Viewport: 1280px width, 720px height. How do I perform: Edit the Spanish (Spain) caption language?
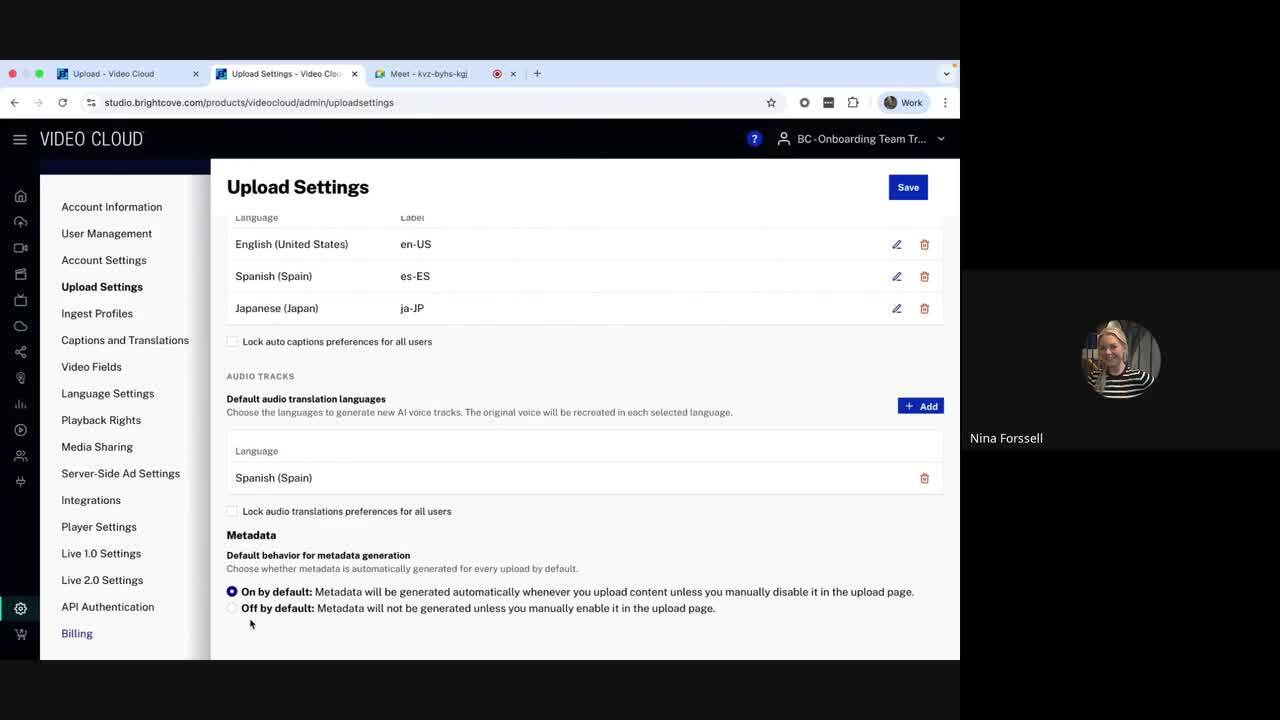896,277
